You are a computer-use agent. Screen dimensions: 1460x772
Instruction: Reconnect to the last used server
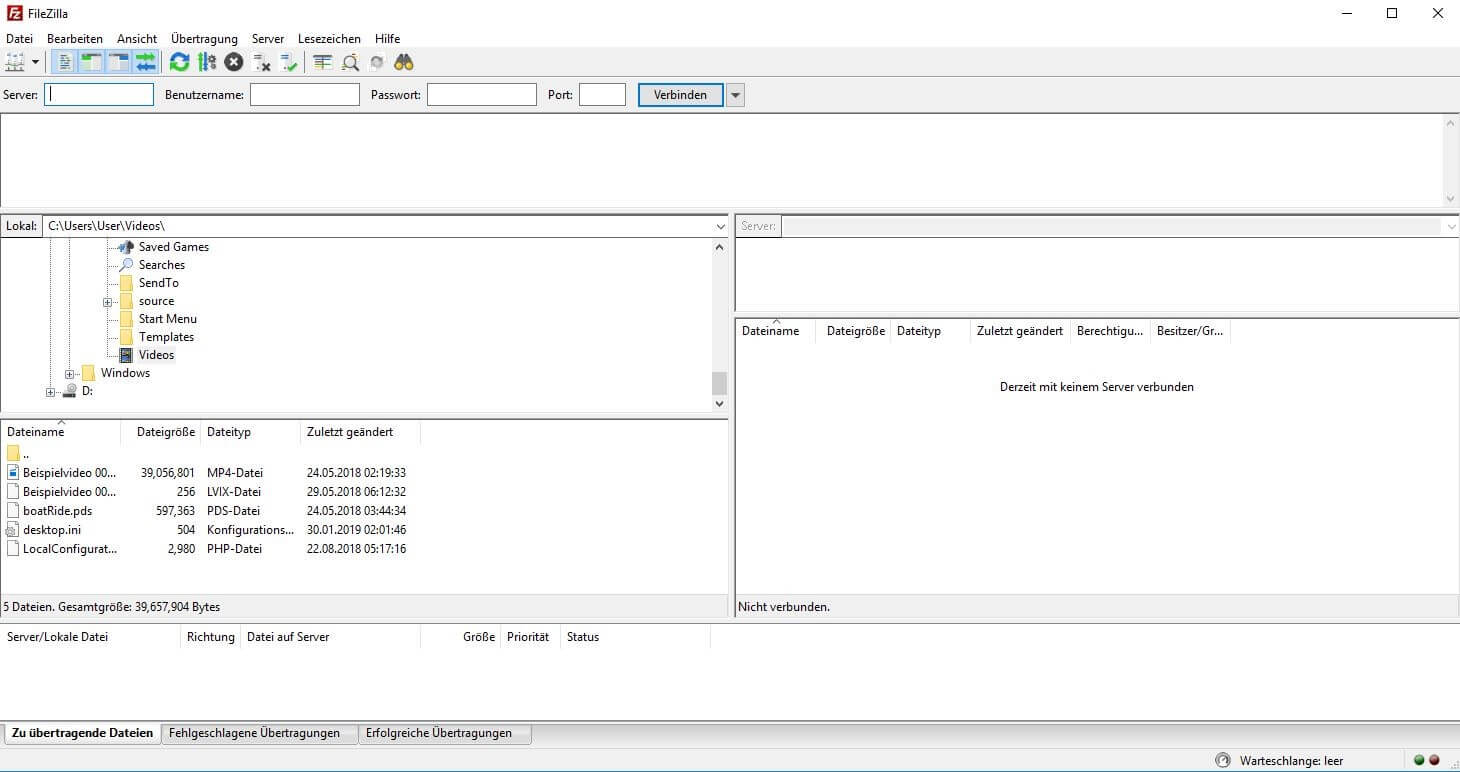[x=290, y=62]
